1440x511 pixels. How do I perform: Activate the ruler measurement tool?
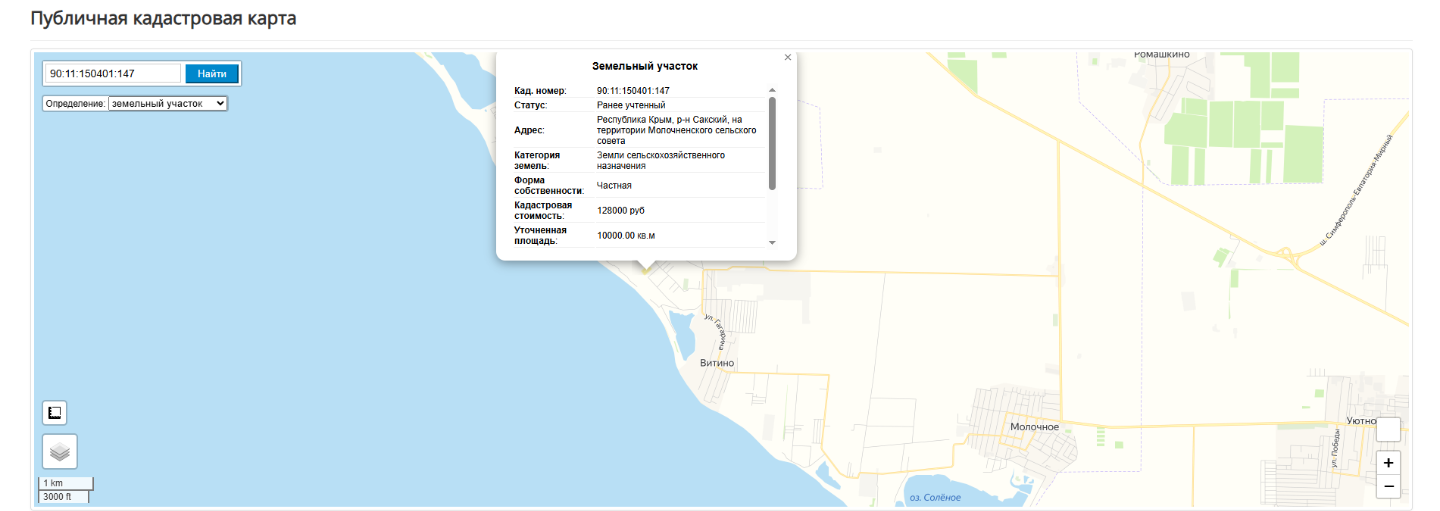(55, 413)
